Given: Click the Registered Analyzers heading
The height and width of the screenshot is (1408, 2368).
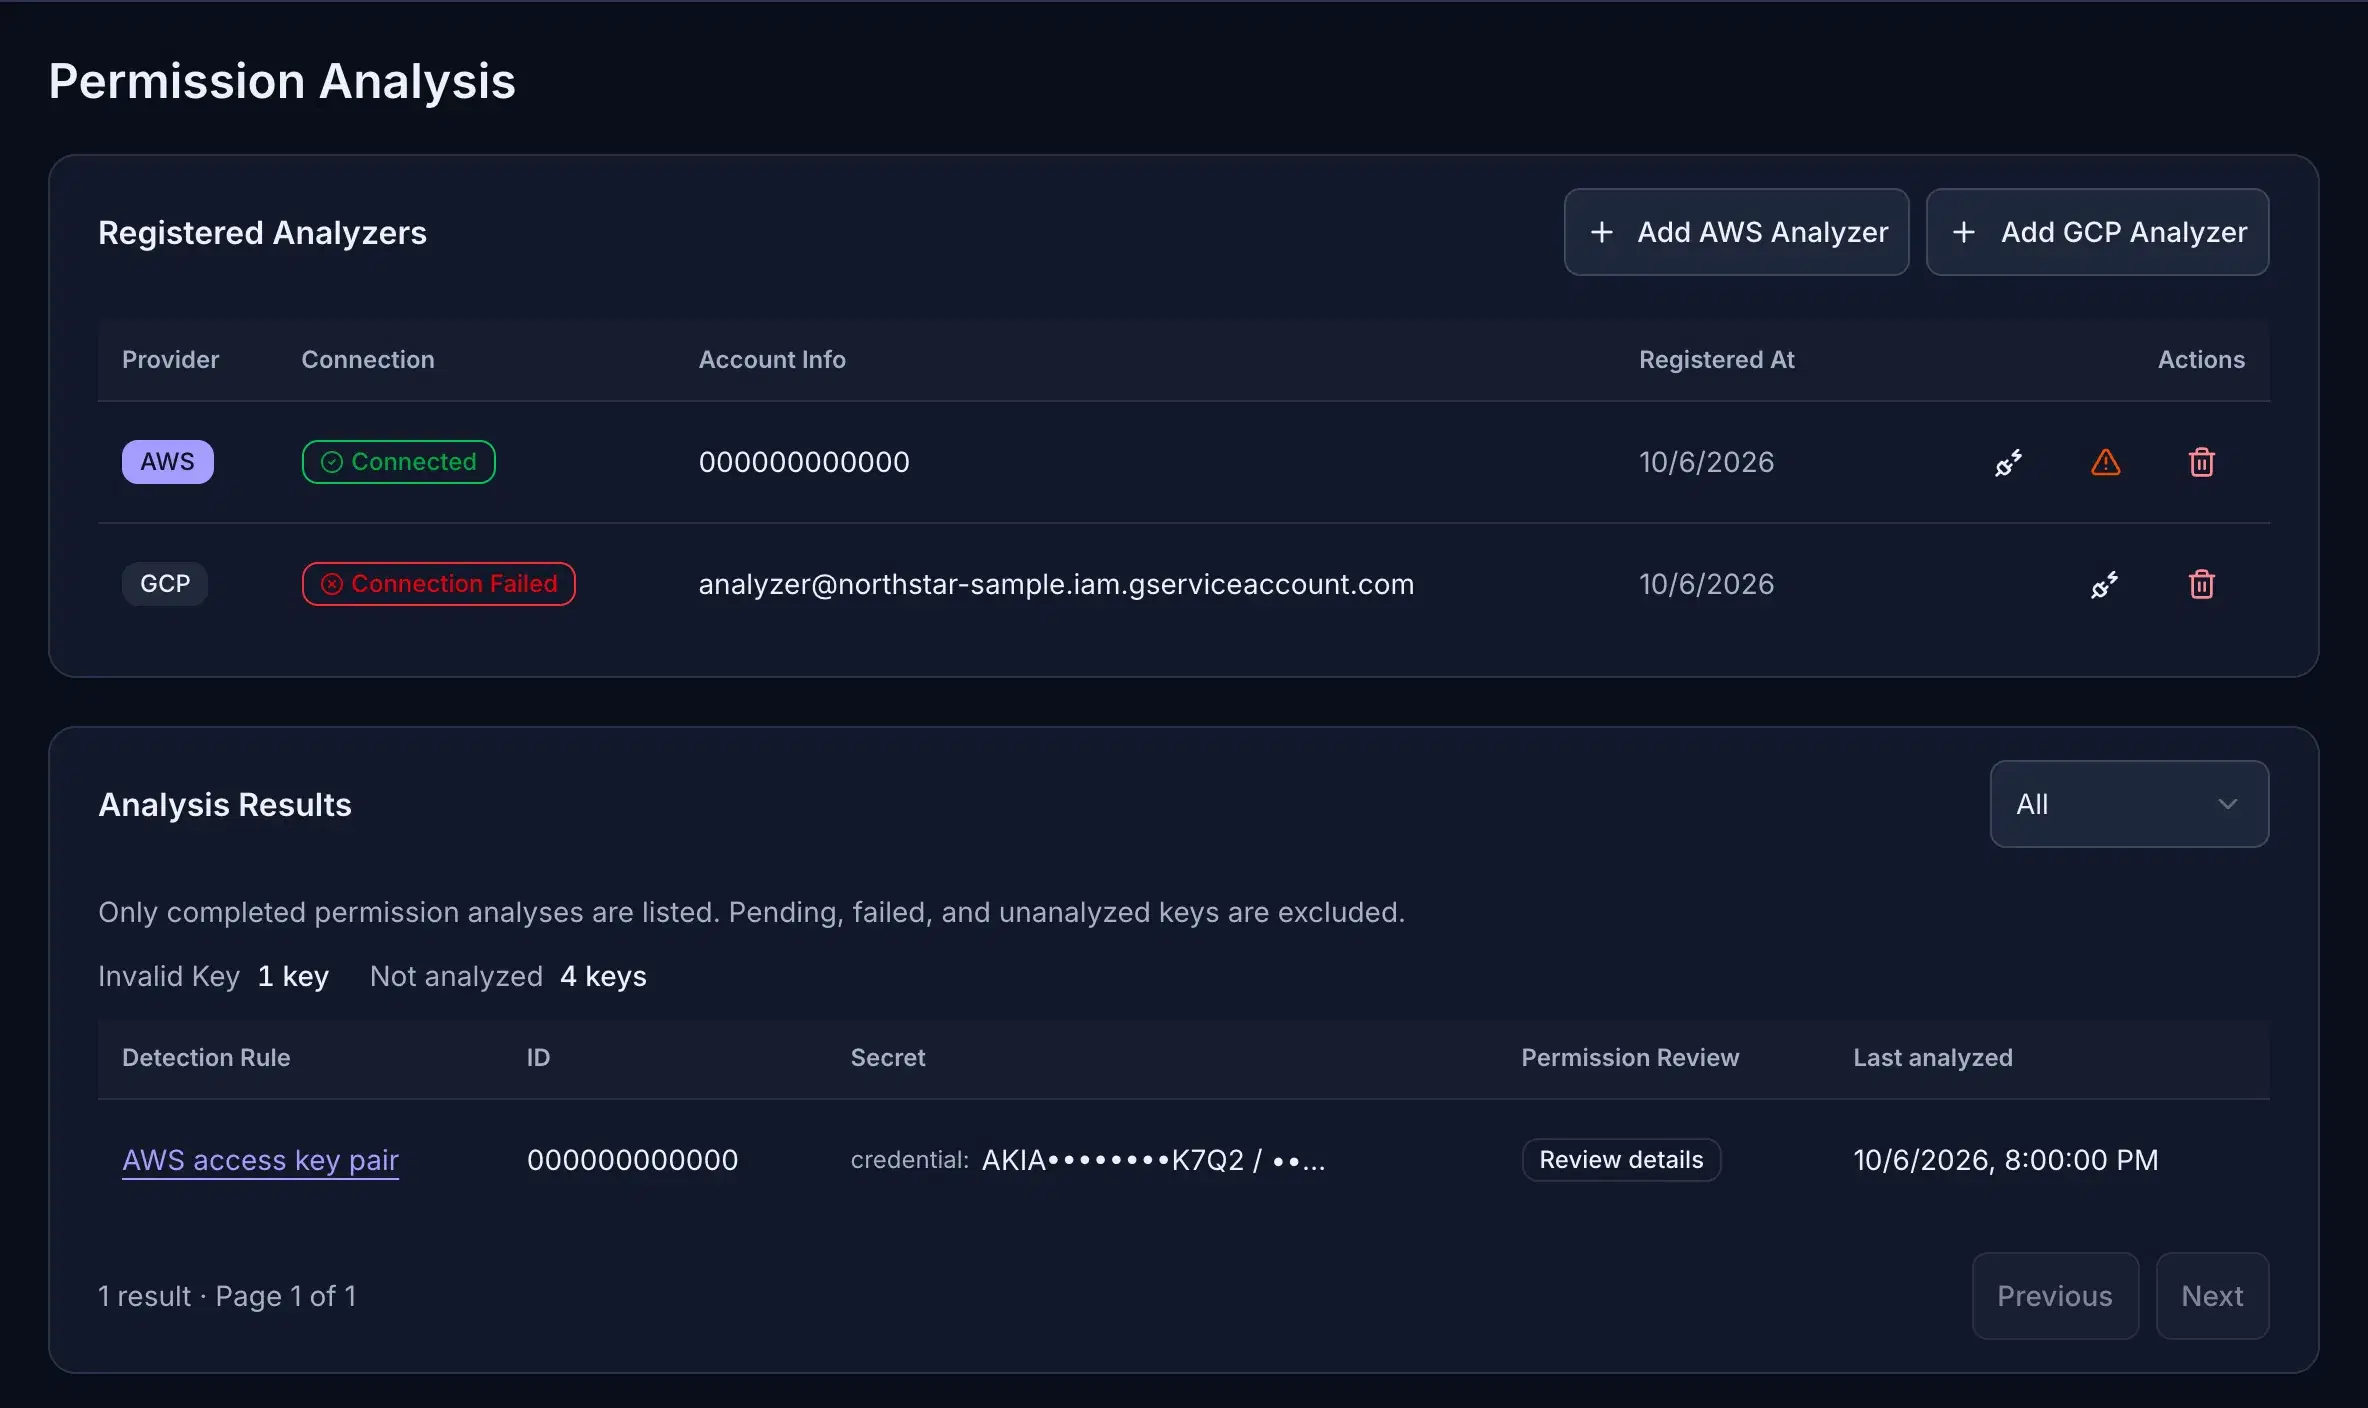Looking at the screenshot, I should pyautogui.click(x=262, y=233).
